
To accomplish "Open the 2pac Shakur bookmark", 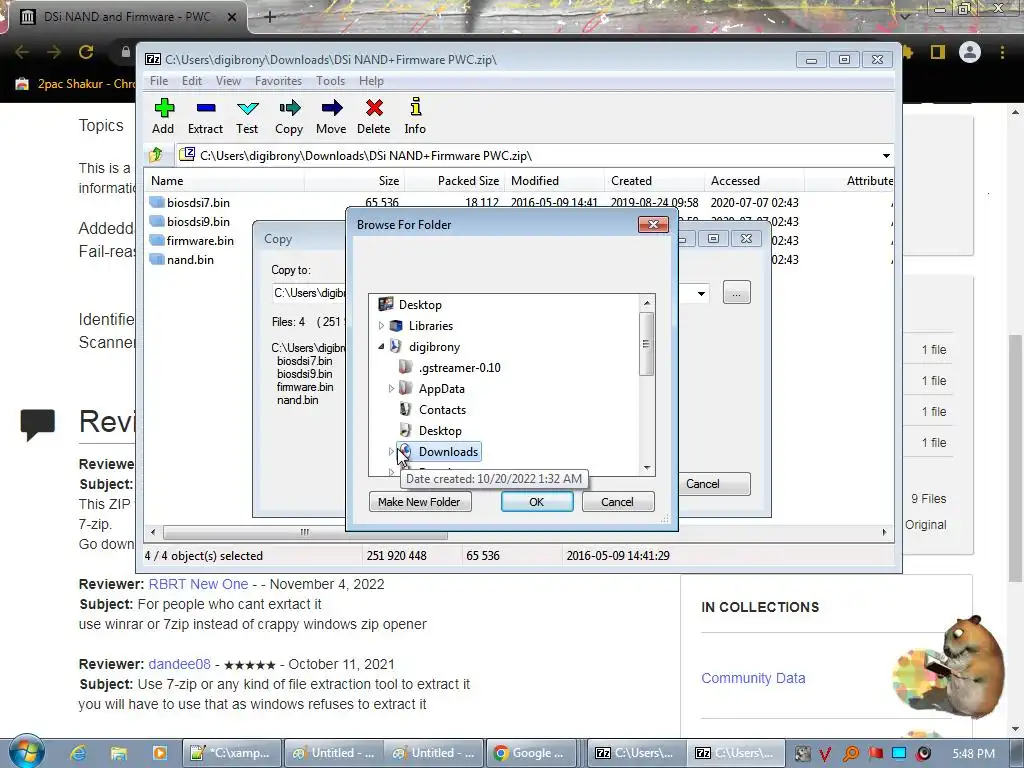I will (77, 84).
